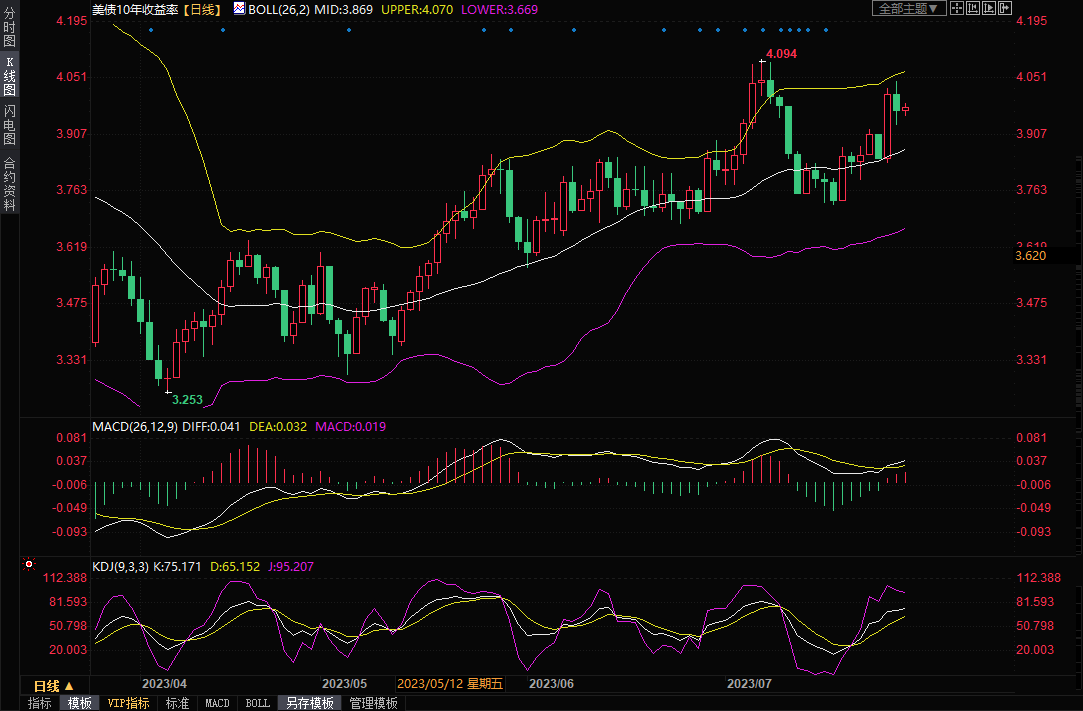The width and height of the screenshot is (1083, 711).
Task: Click 另存模板 button
Action: [309, 703]
